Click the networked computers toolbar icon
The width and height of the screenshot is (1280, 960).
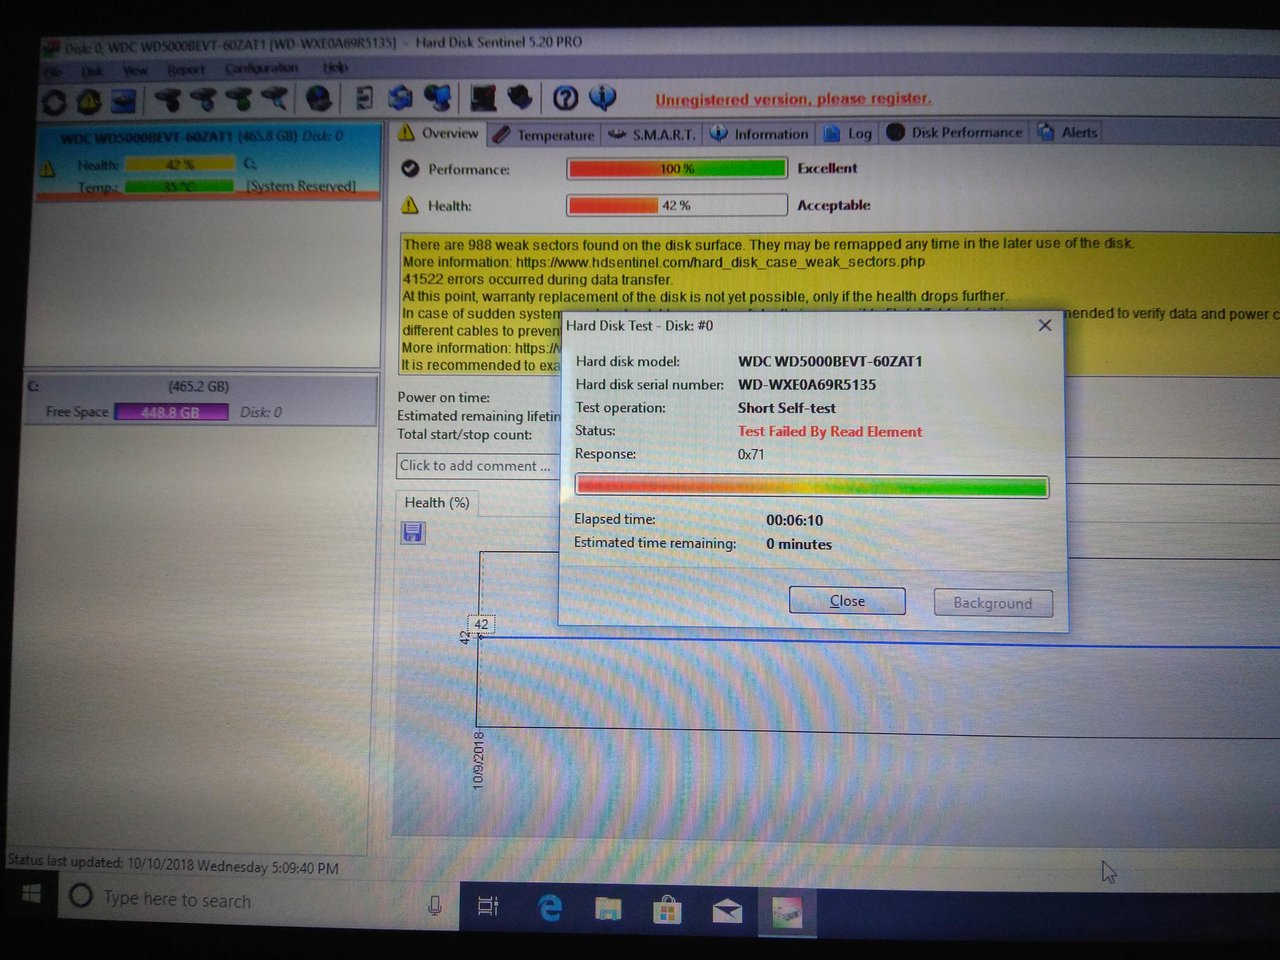[x=438, y=97]
